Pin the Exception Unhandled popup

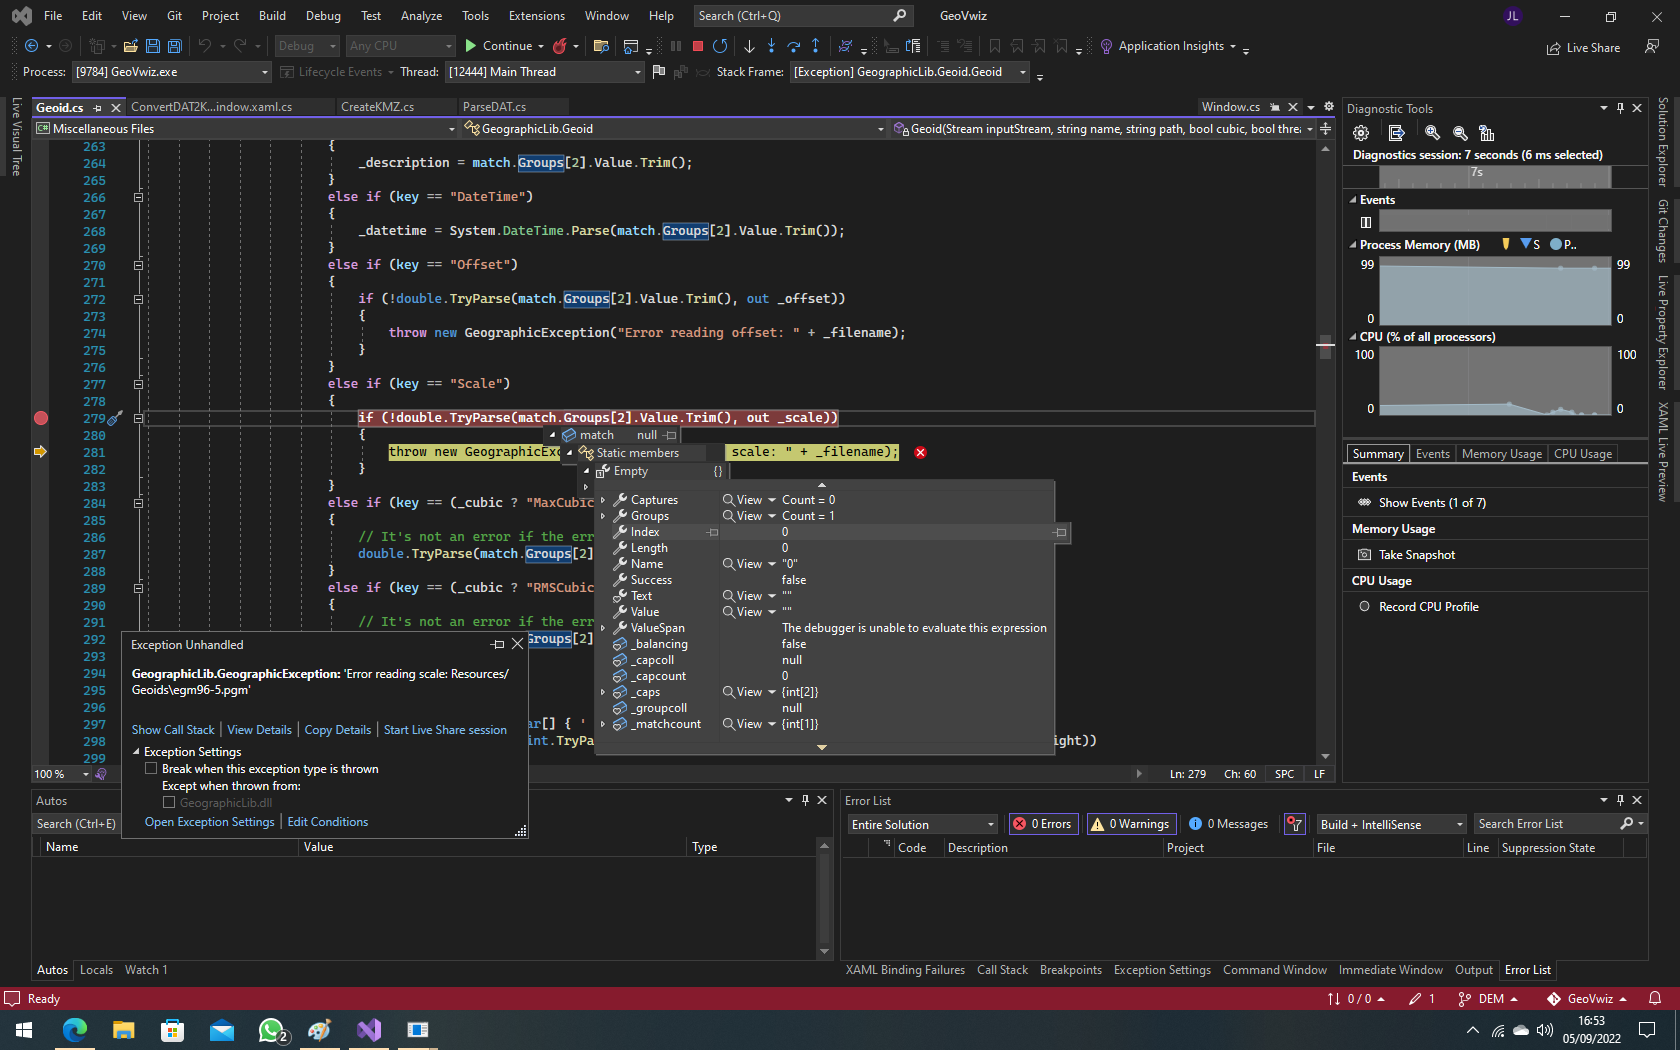point(498,645)
